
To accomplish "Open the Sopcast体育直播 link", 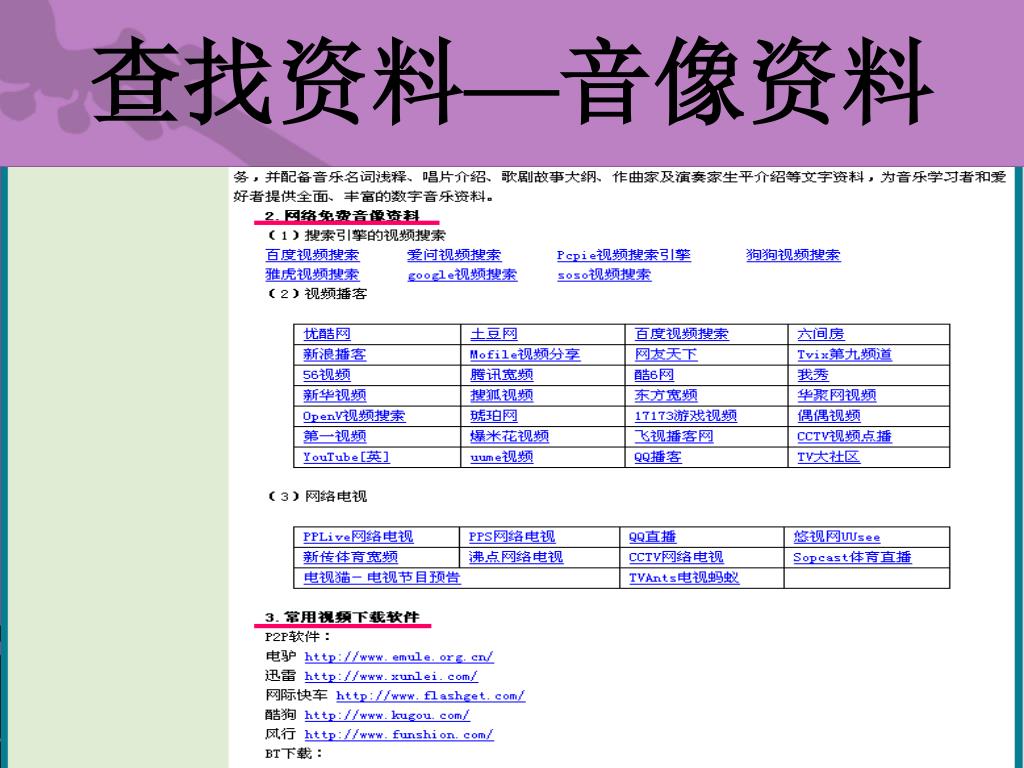I will (852, 557).
